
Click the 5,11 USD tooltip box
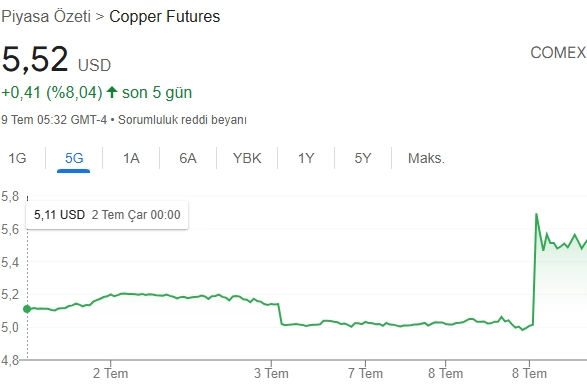[x=107, y=215]
